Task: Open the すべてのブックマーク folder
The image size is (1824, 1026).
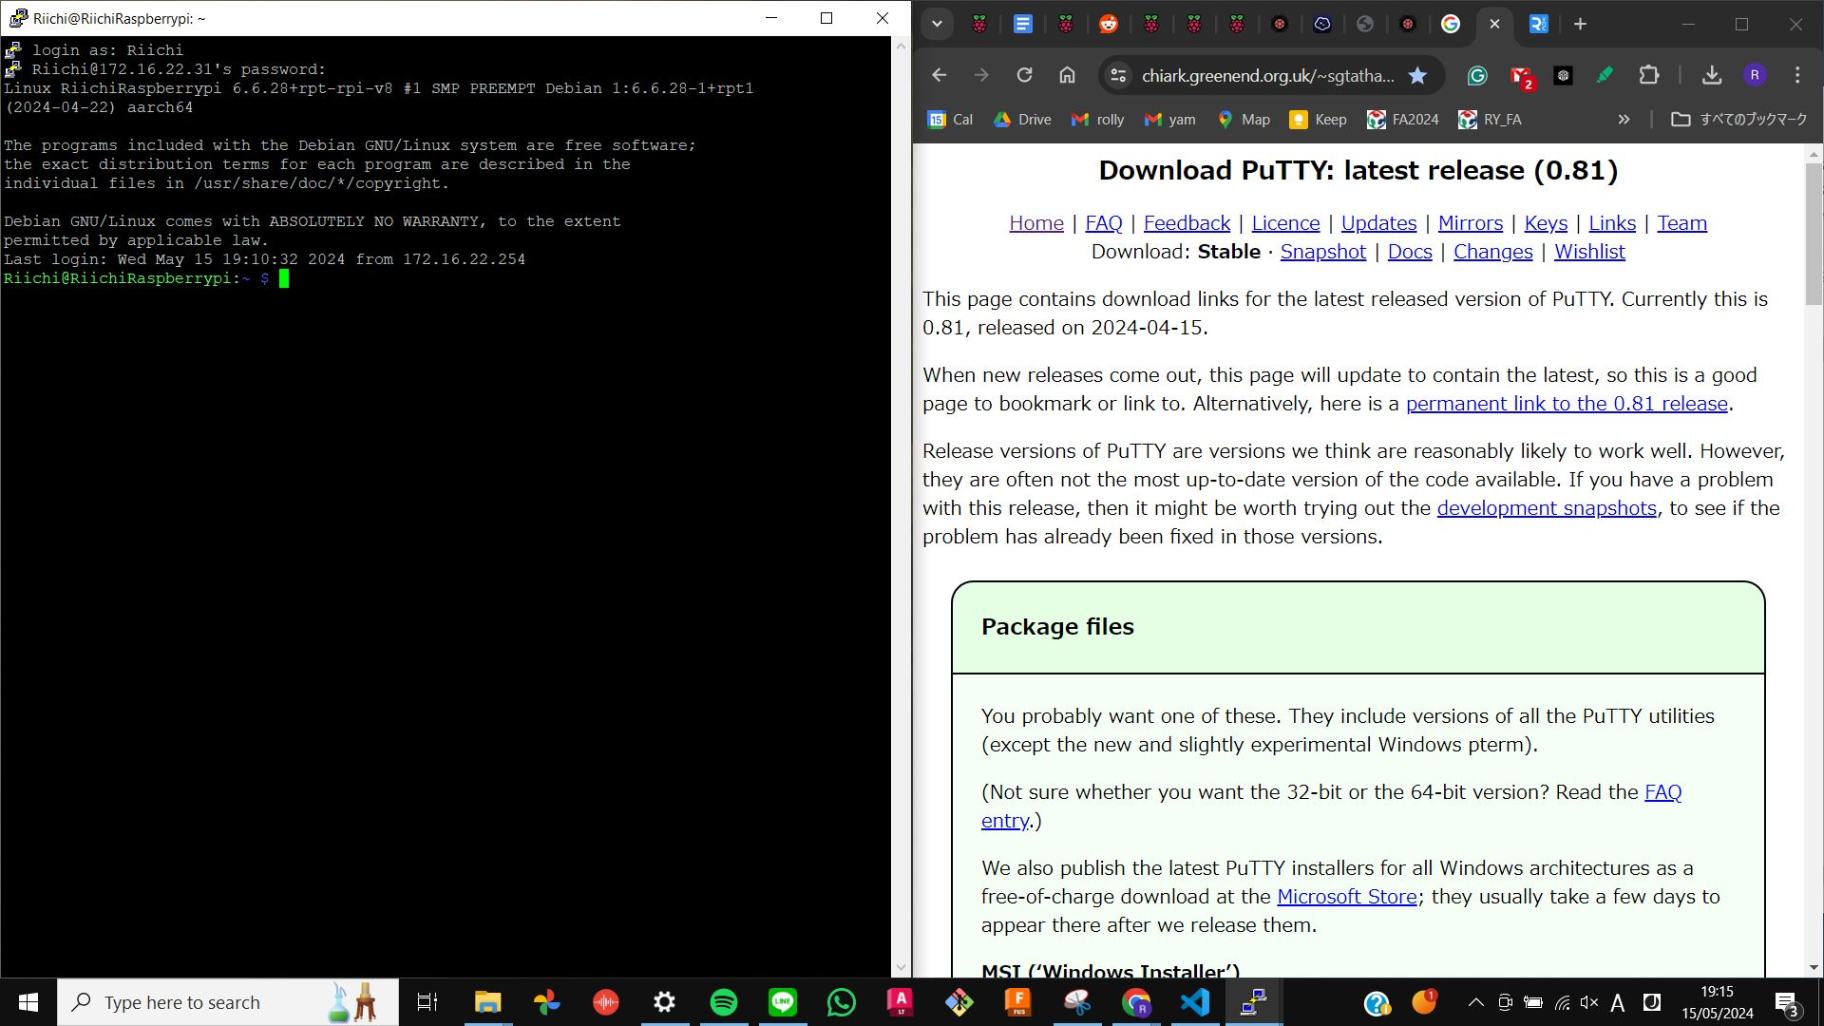Action: pos(1739,119)
